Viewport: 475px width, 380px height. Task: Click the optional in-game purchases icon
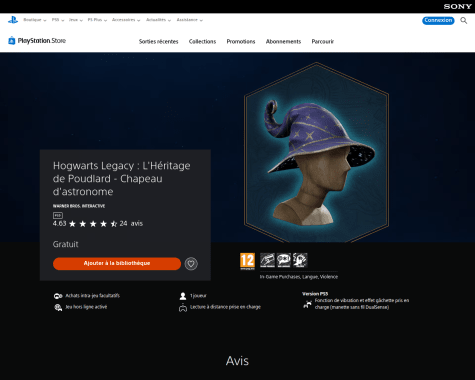coord(58,296)
